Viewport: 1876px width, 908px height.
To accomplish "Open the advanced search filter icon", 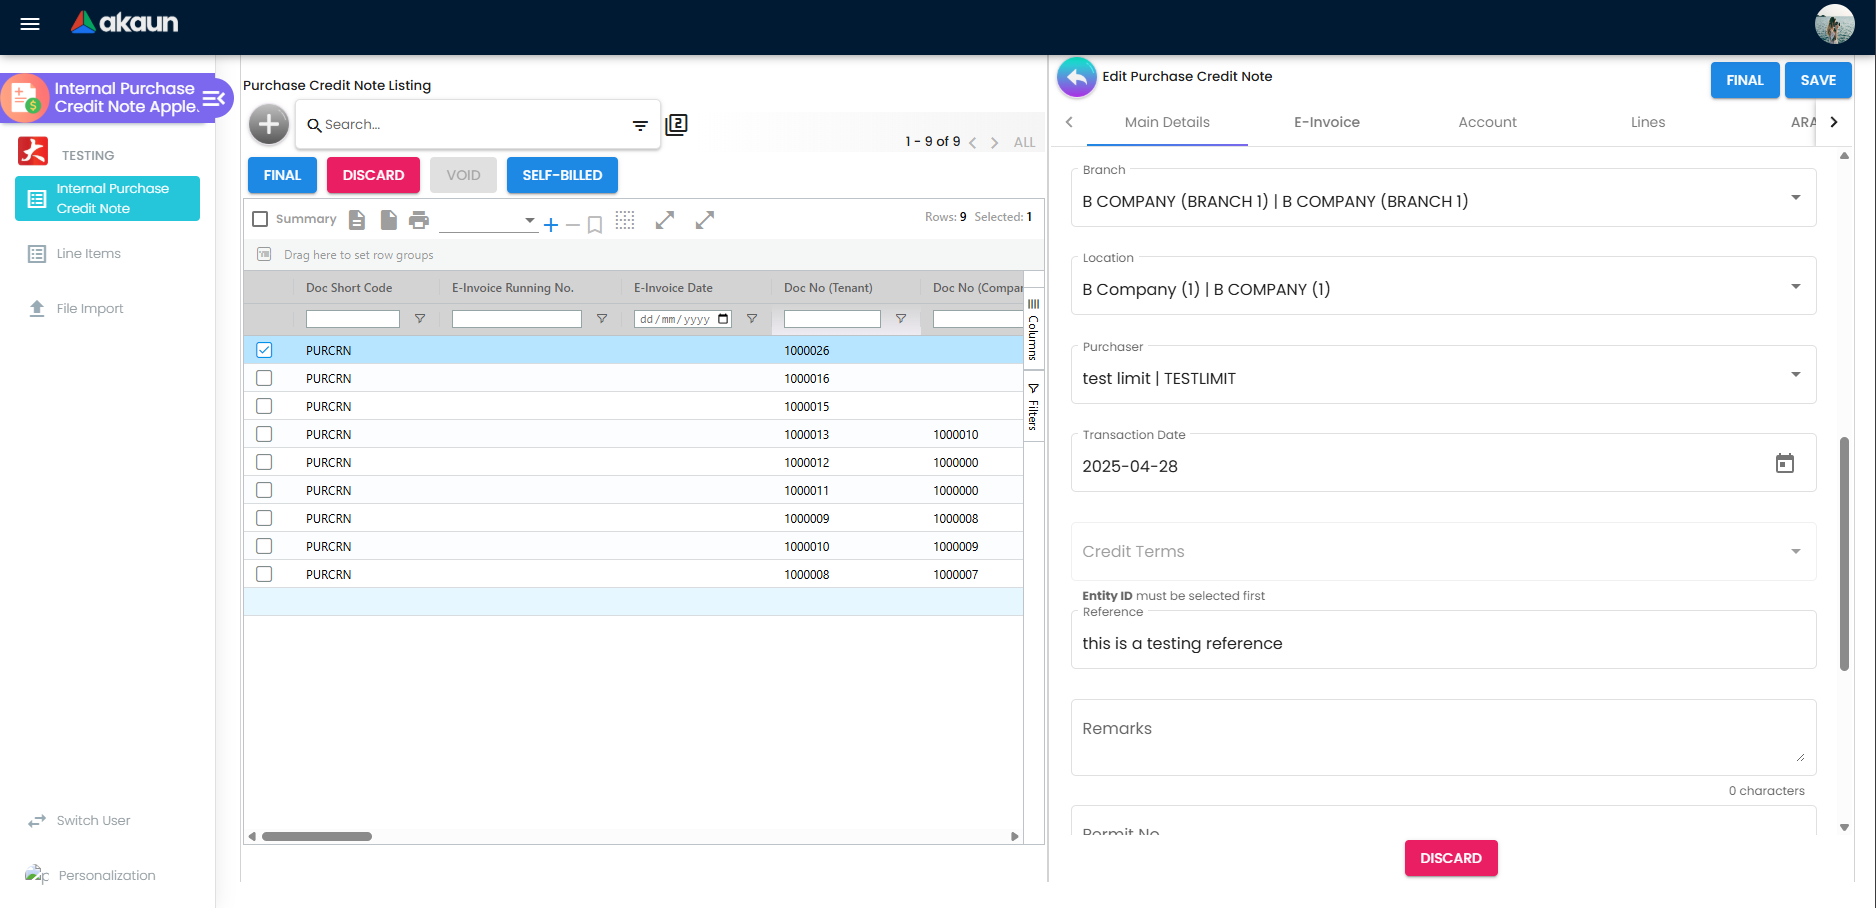I will point(640,126).
